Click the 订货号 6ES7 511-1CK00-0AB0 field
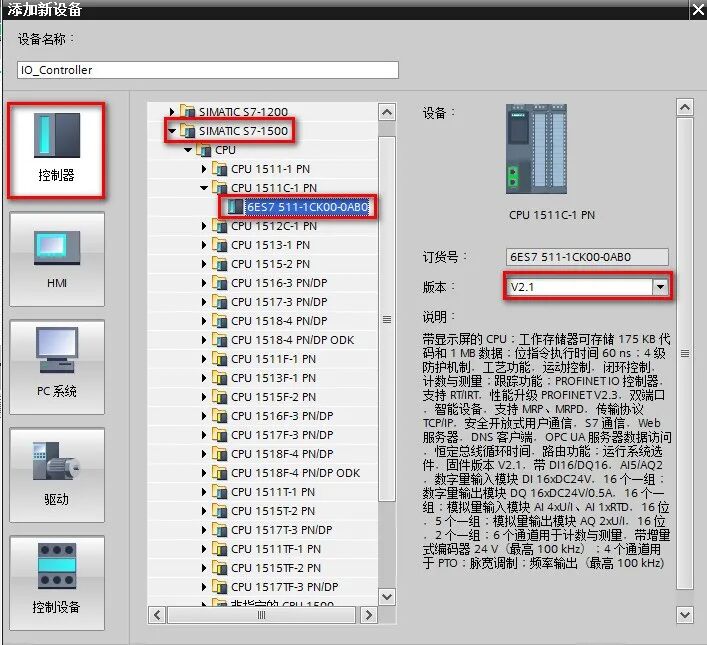The width and height of the screenshot is (707, 645). tap(587, 257)
